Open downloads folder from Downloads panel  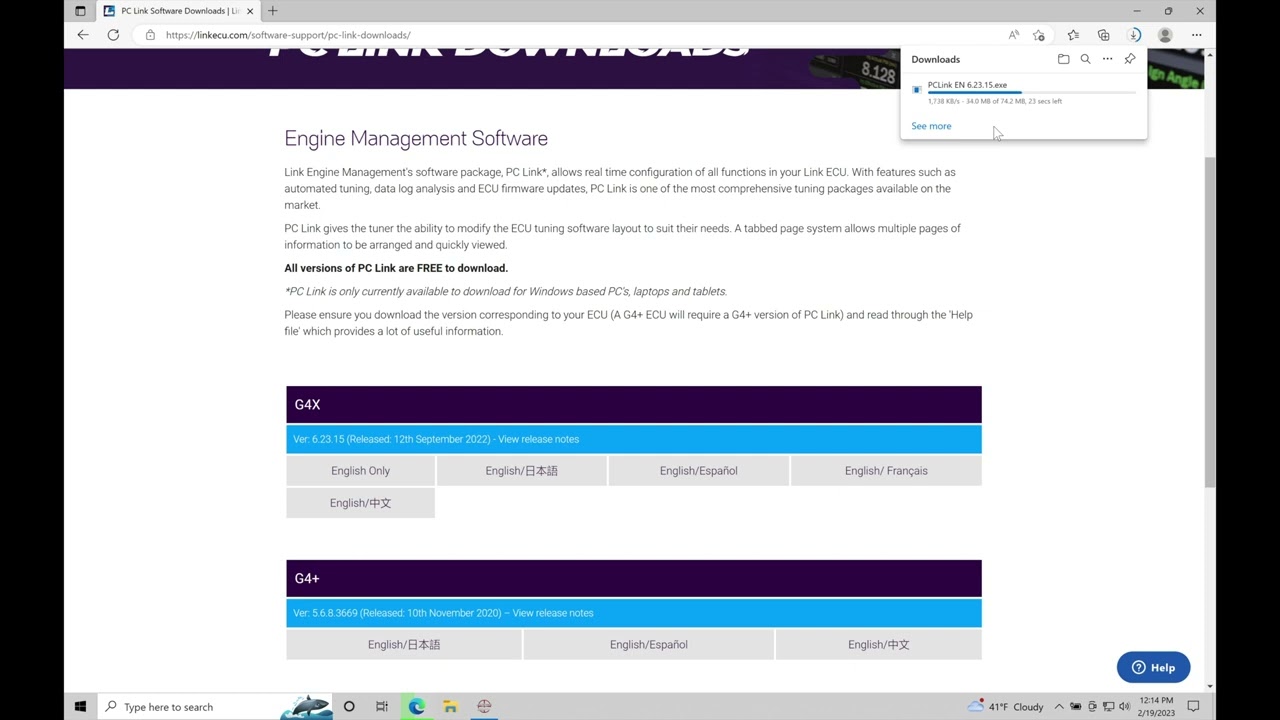coord(1063,59)
